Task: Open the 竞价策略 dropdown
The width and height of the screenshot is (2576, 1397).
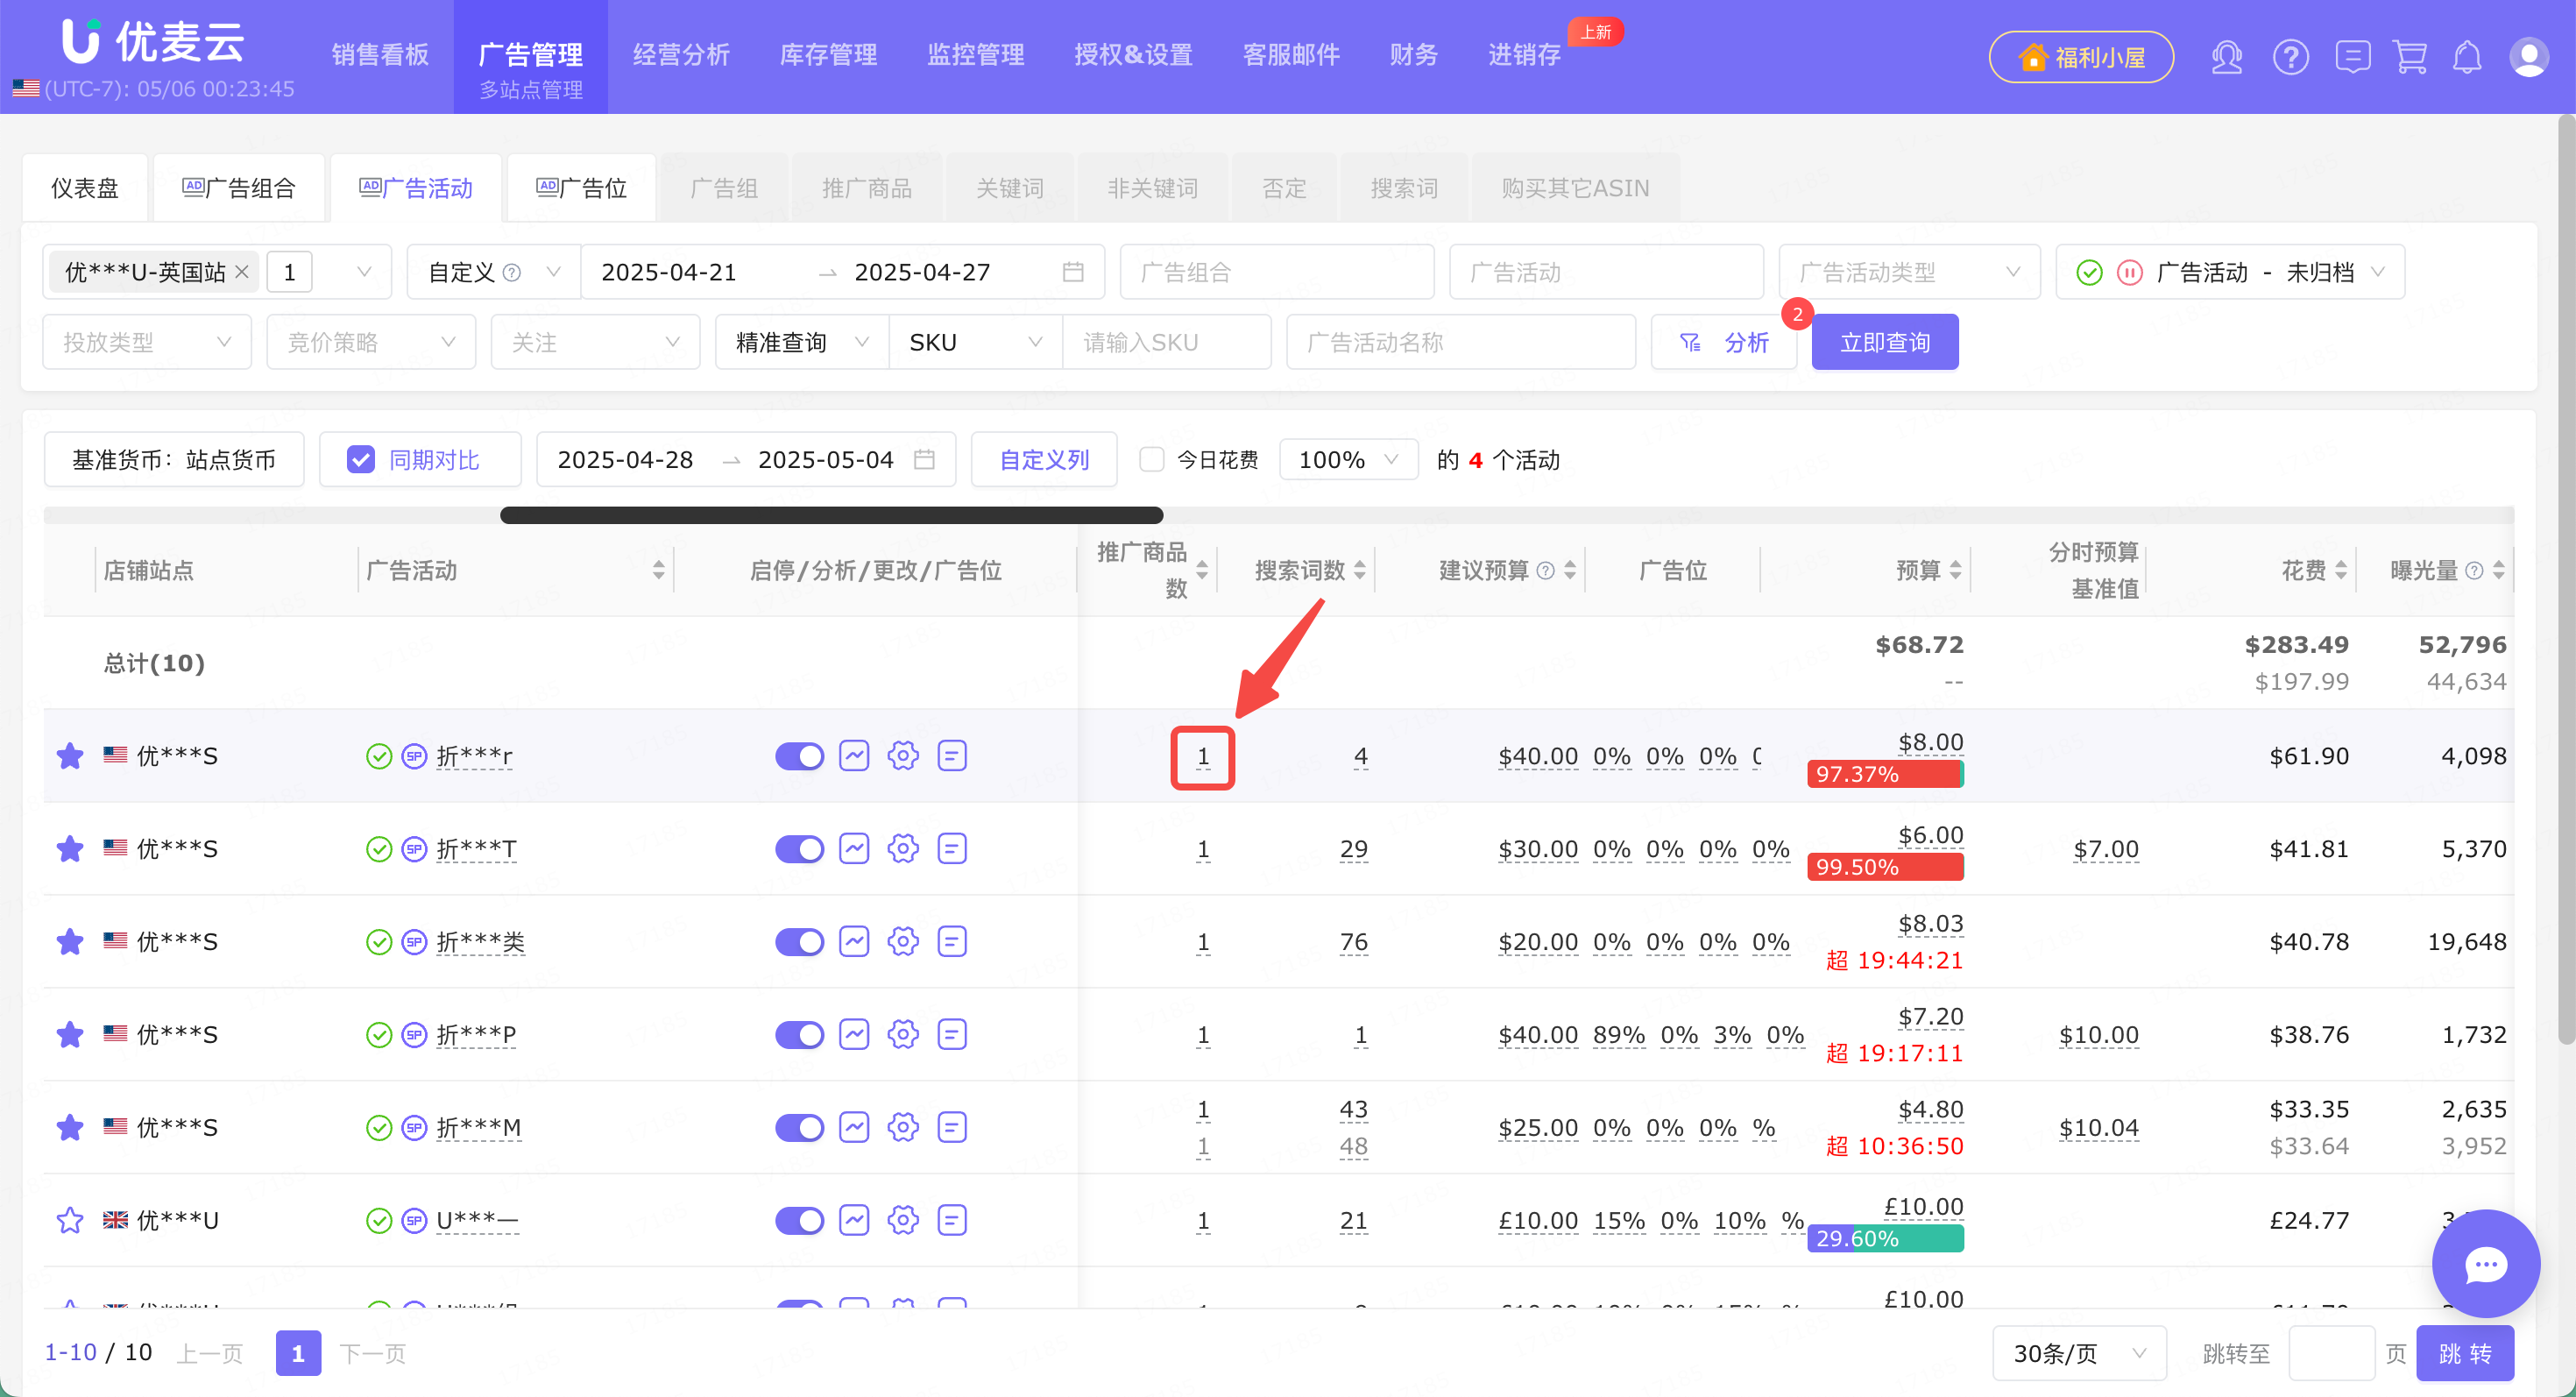Action: pyautogui.click(x=371, y=343)
